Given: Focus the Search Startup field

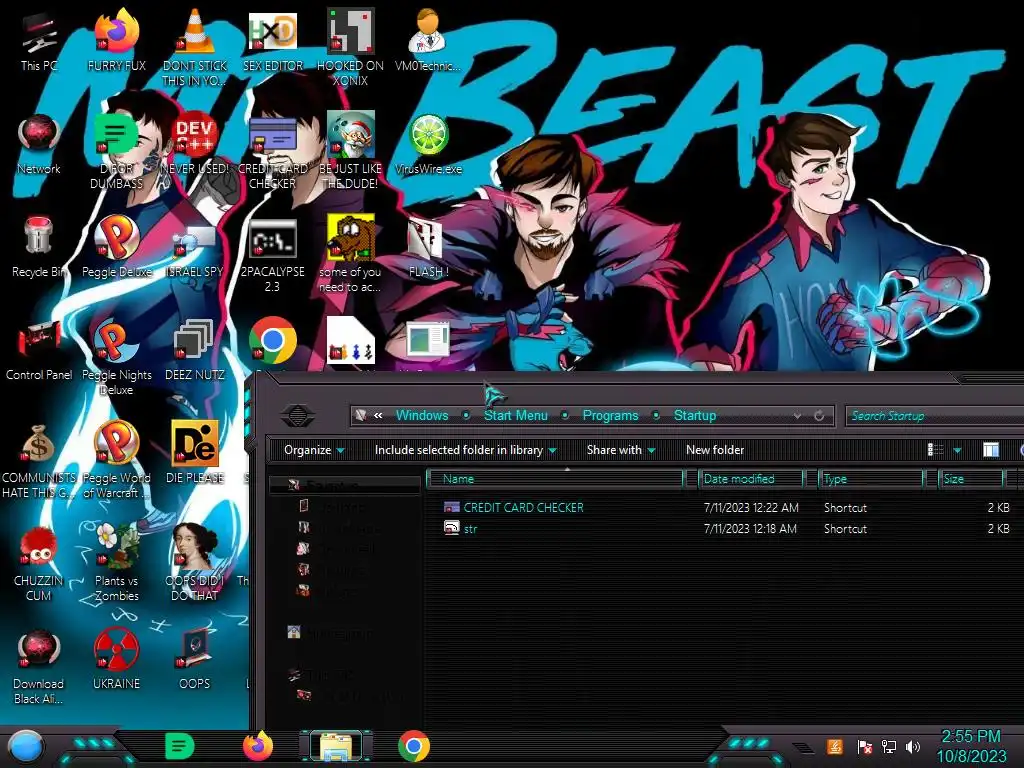Looking at the screenshot, I should pos(935,415).
